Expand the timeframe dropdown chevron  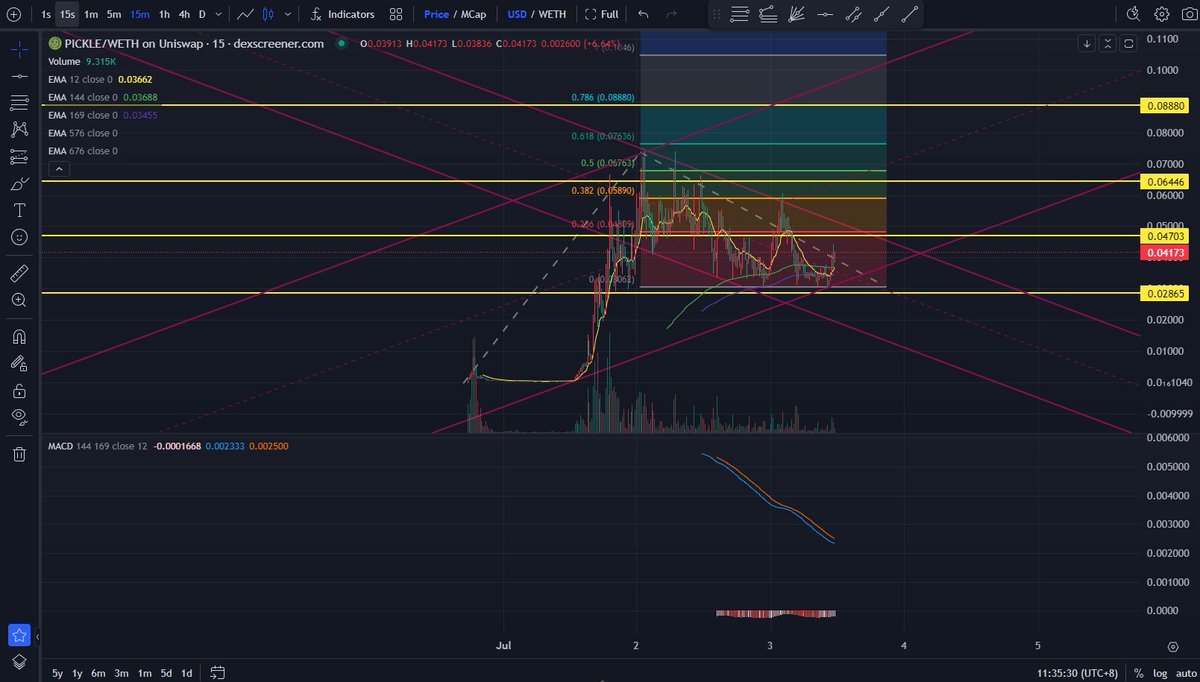tap(218, 15)
